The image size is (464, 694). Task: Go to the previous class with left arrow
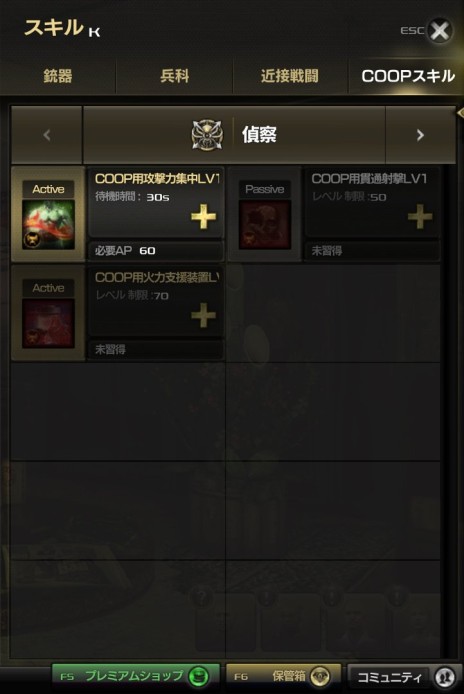tap(47, 135)
